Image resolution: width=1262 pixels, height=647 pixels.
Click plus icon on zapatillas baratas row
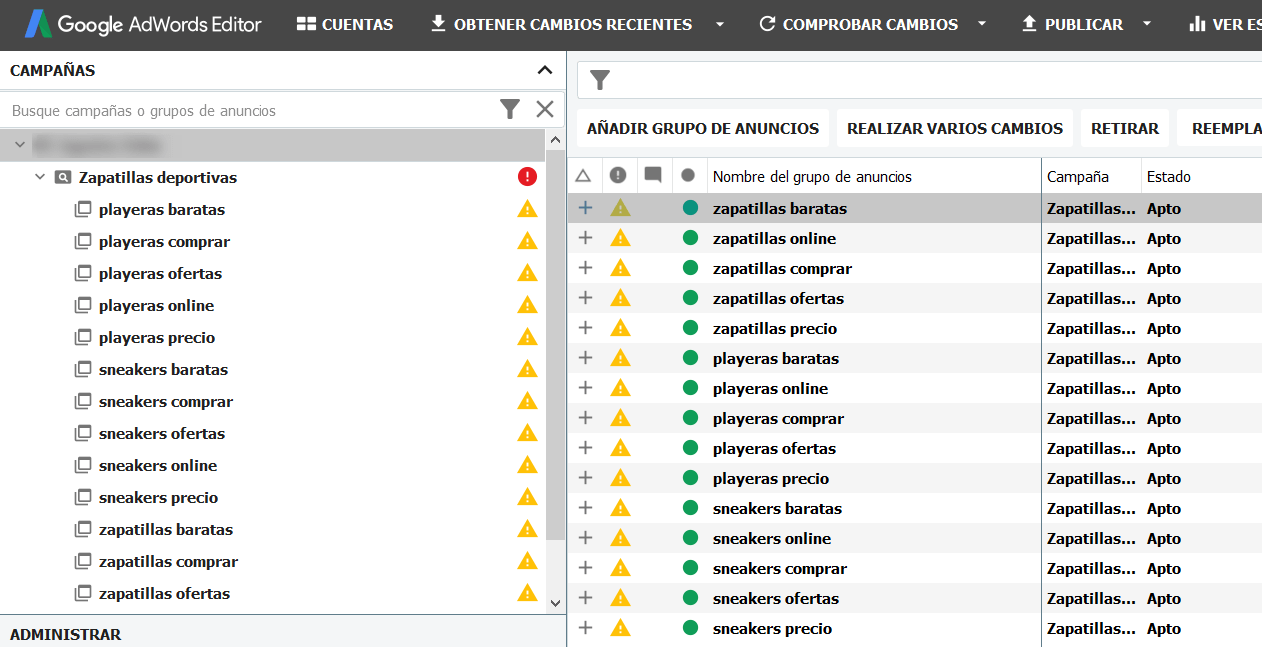tap(586, 208)
